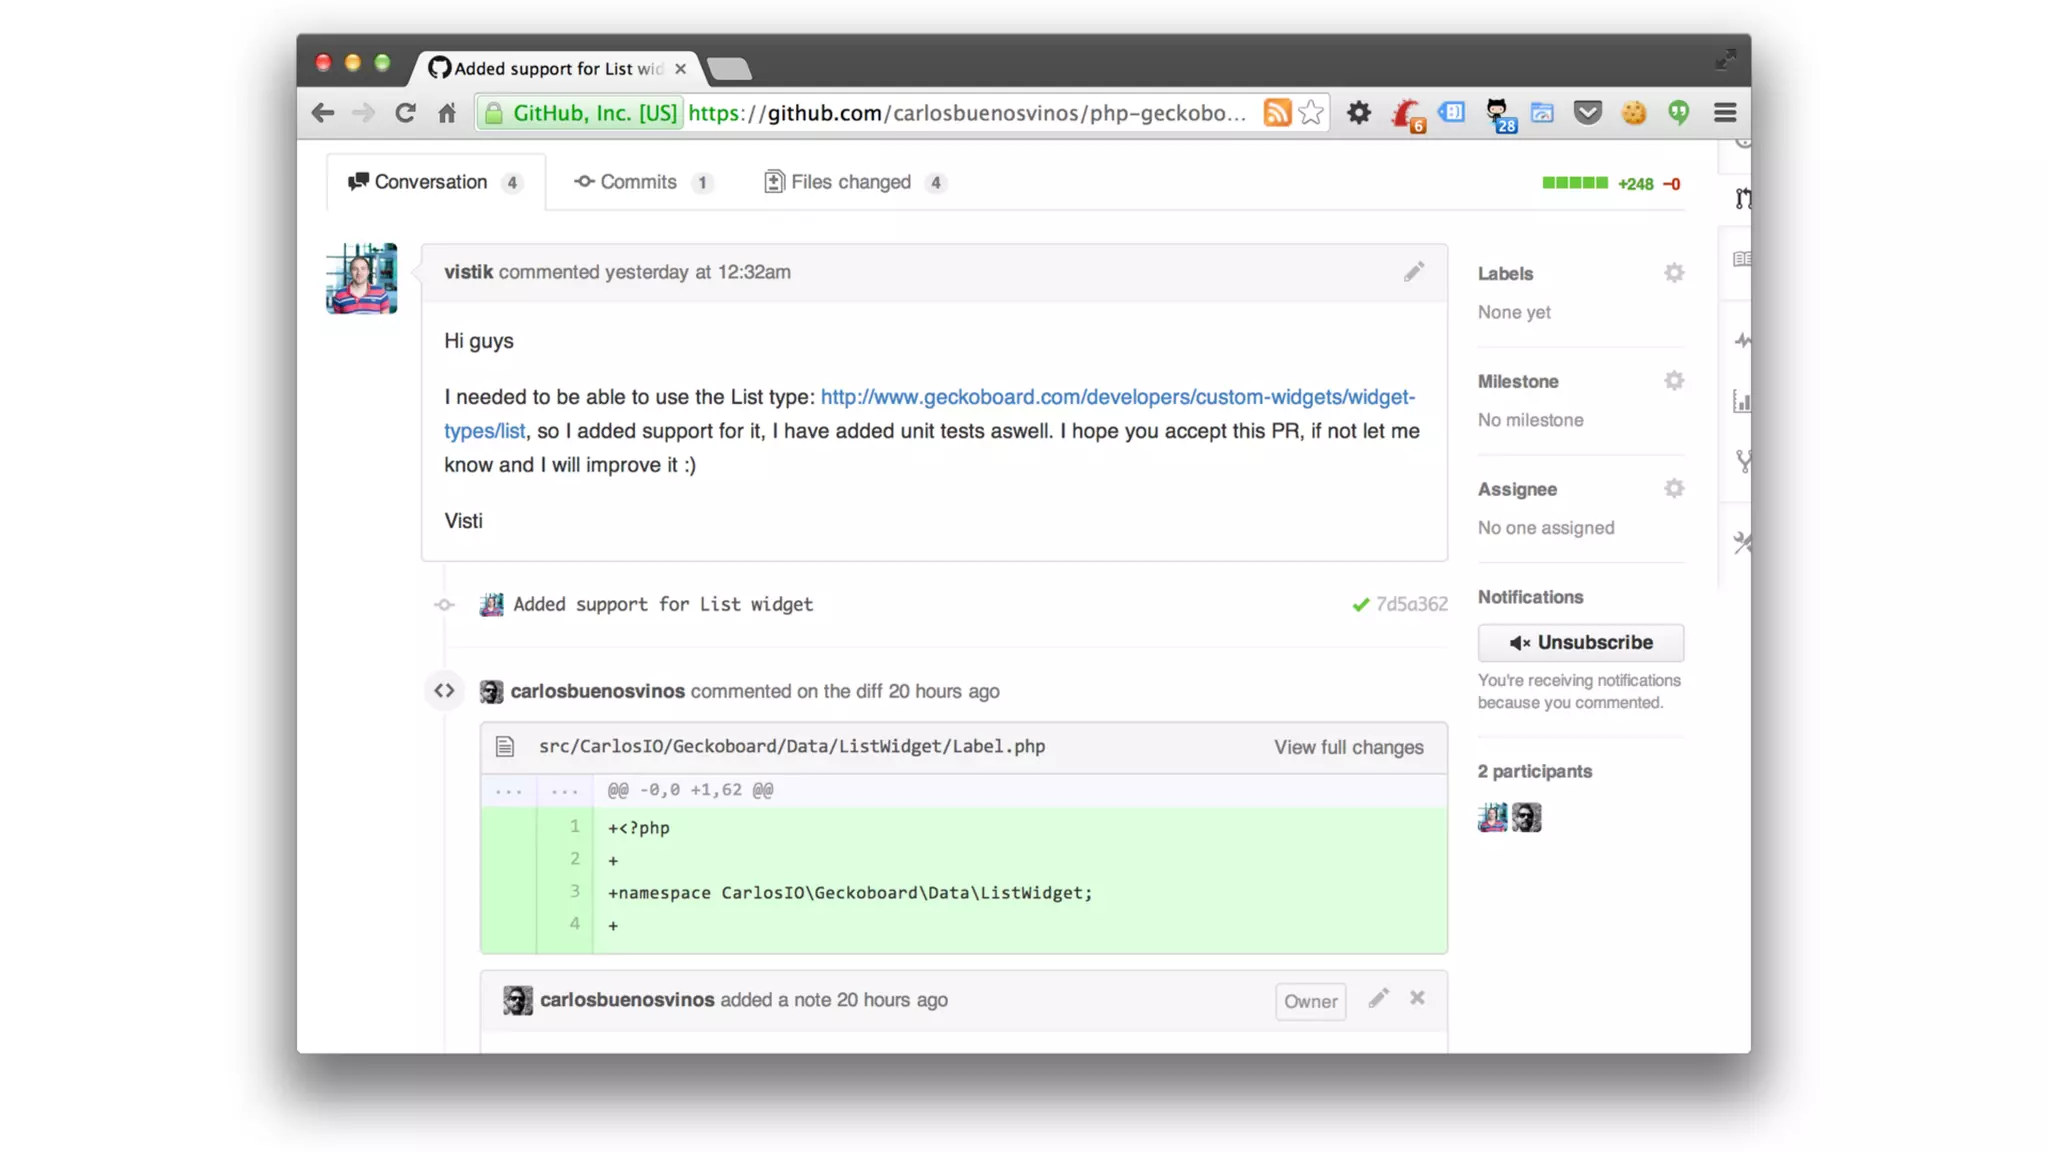Click Unsubscribe from notifications

pyautogui.click(x=1580, y=642)
